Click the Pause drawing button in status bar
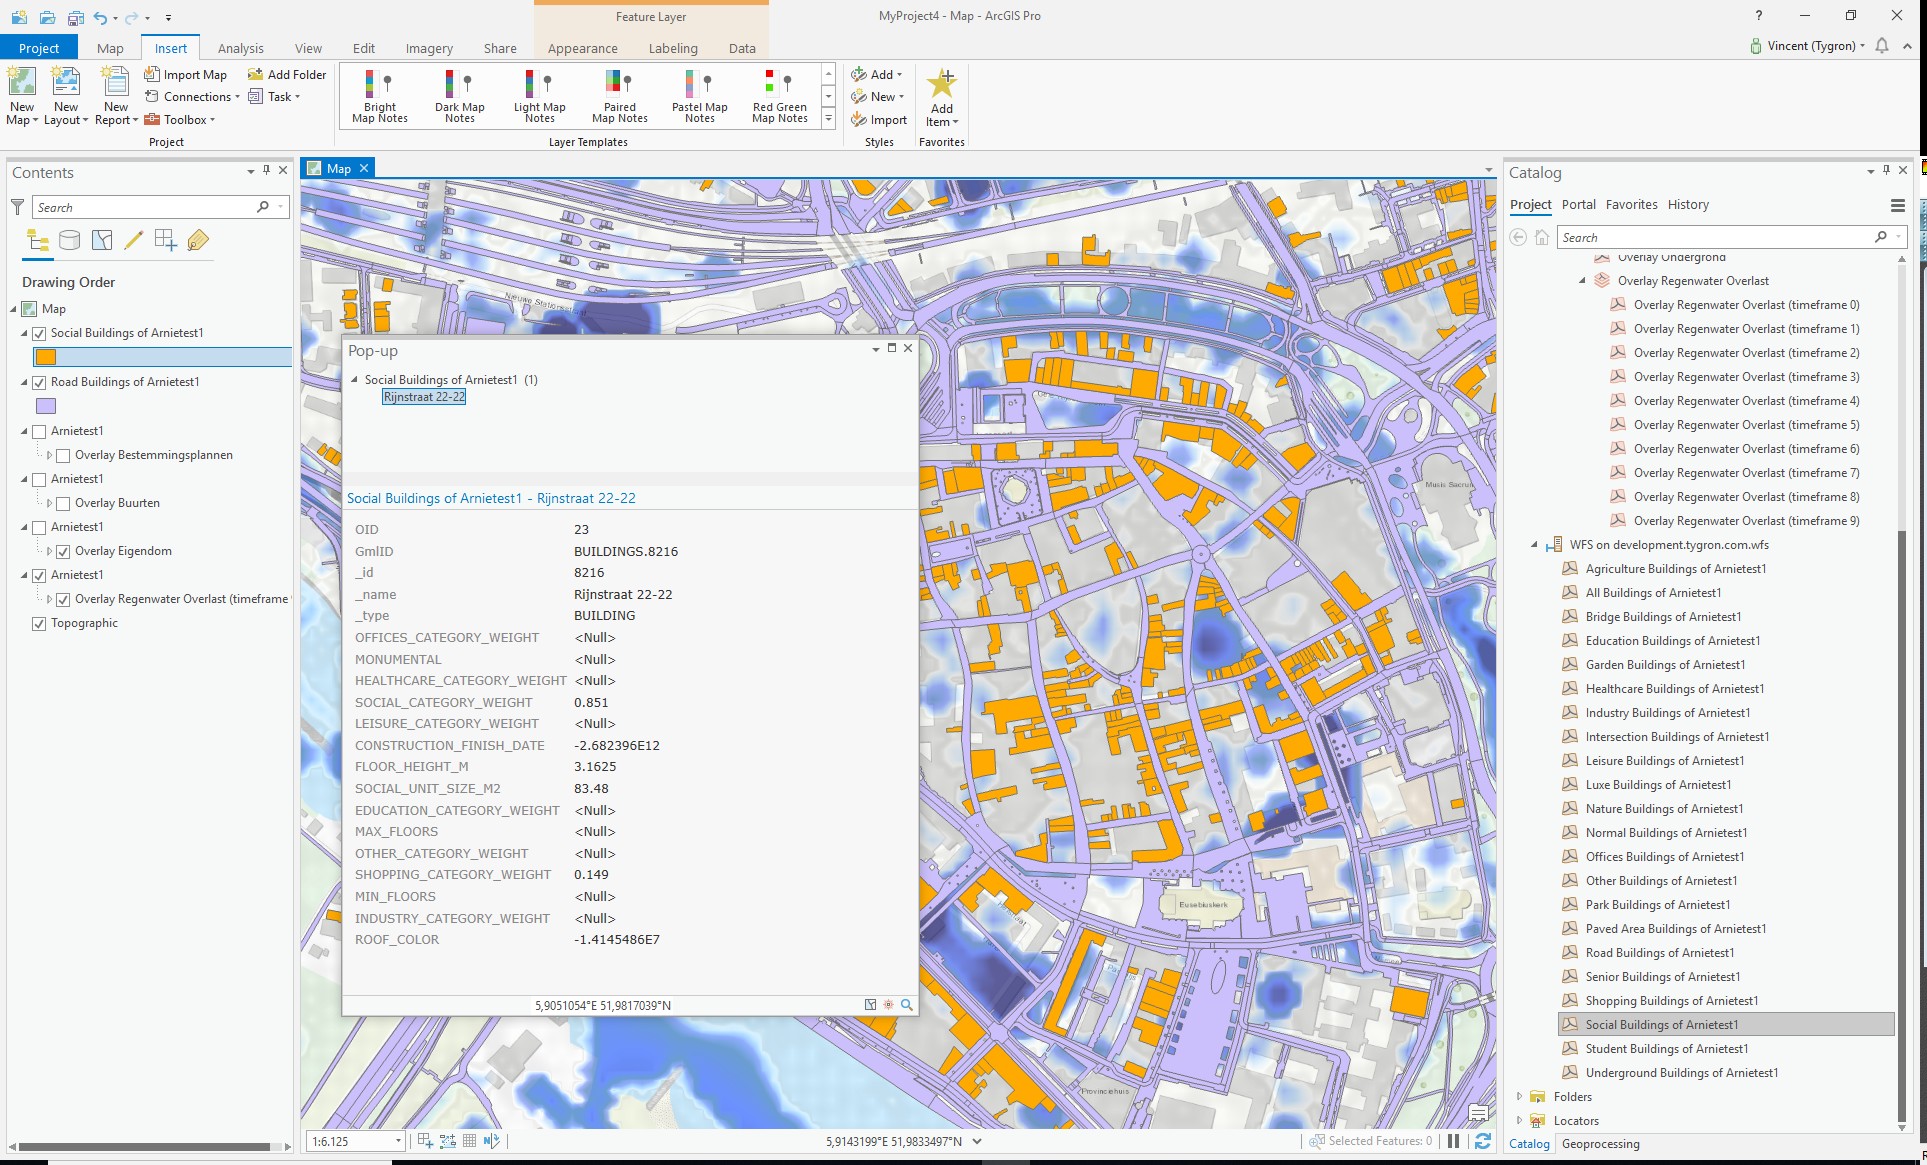The height and width of the screenshot is (1165, 1927). tap(1454, 1141)
